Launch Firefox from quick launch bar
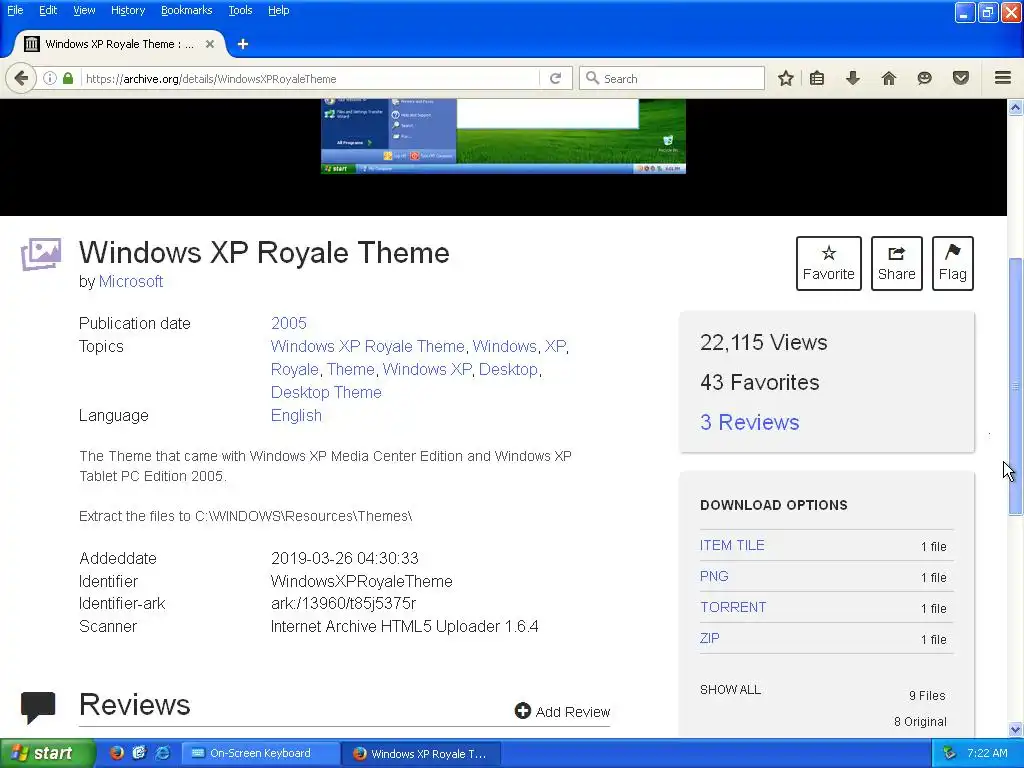 [117, 753]
